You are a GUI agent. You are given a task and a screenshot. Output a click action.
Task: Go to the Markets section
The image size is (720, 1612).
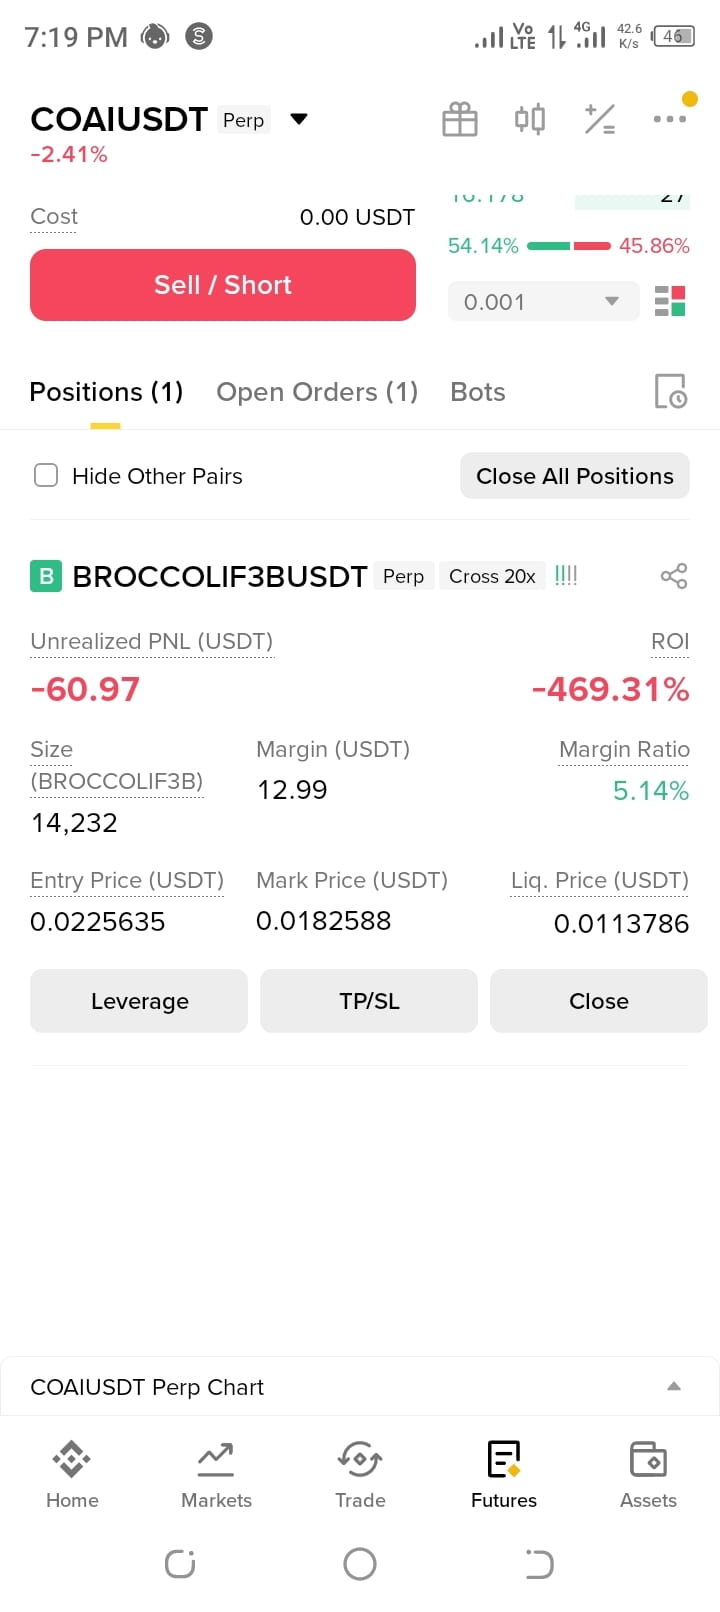tap(216, 1475)
